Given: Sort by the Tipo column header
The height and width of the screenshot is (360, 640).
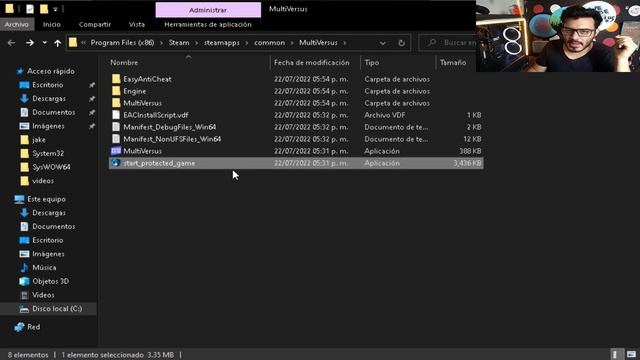Looking at the screenshot, I should [372, 62].
